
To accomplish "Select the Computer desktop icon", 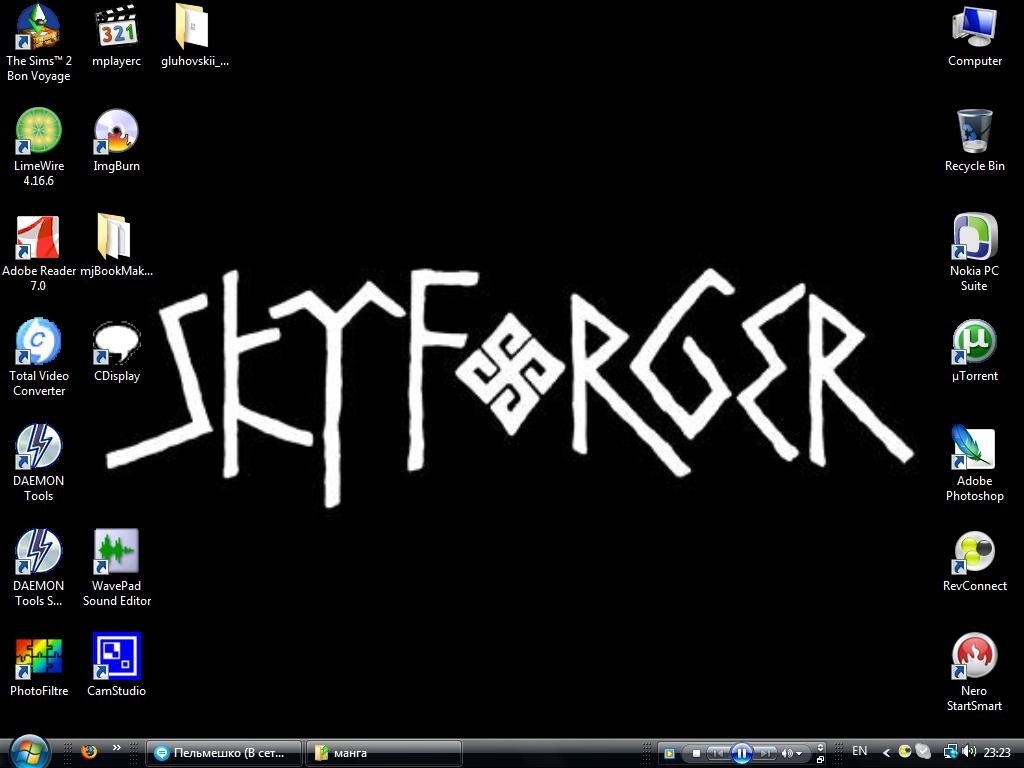I will 974,37.
